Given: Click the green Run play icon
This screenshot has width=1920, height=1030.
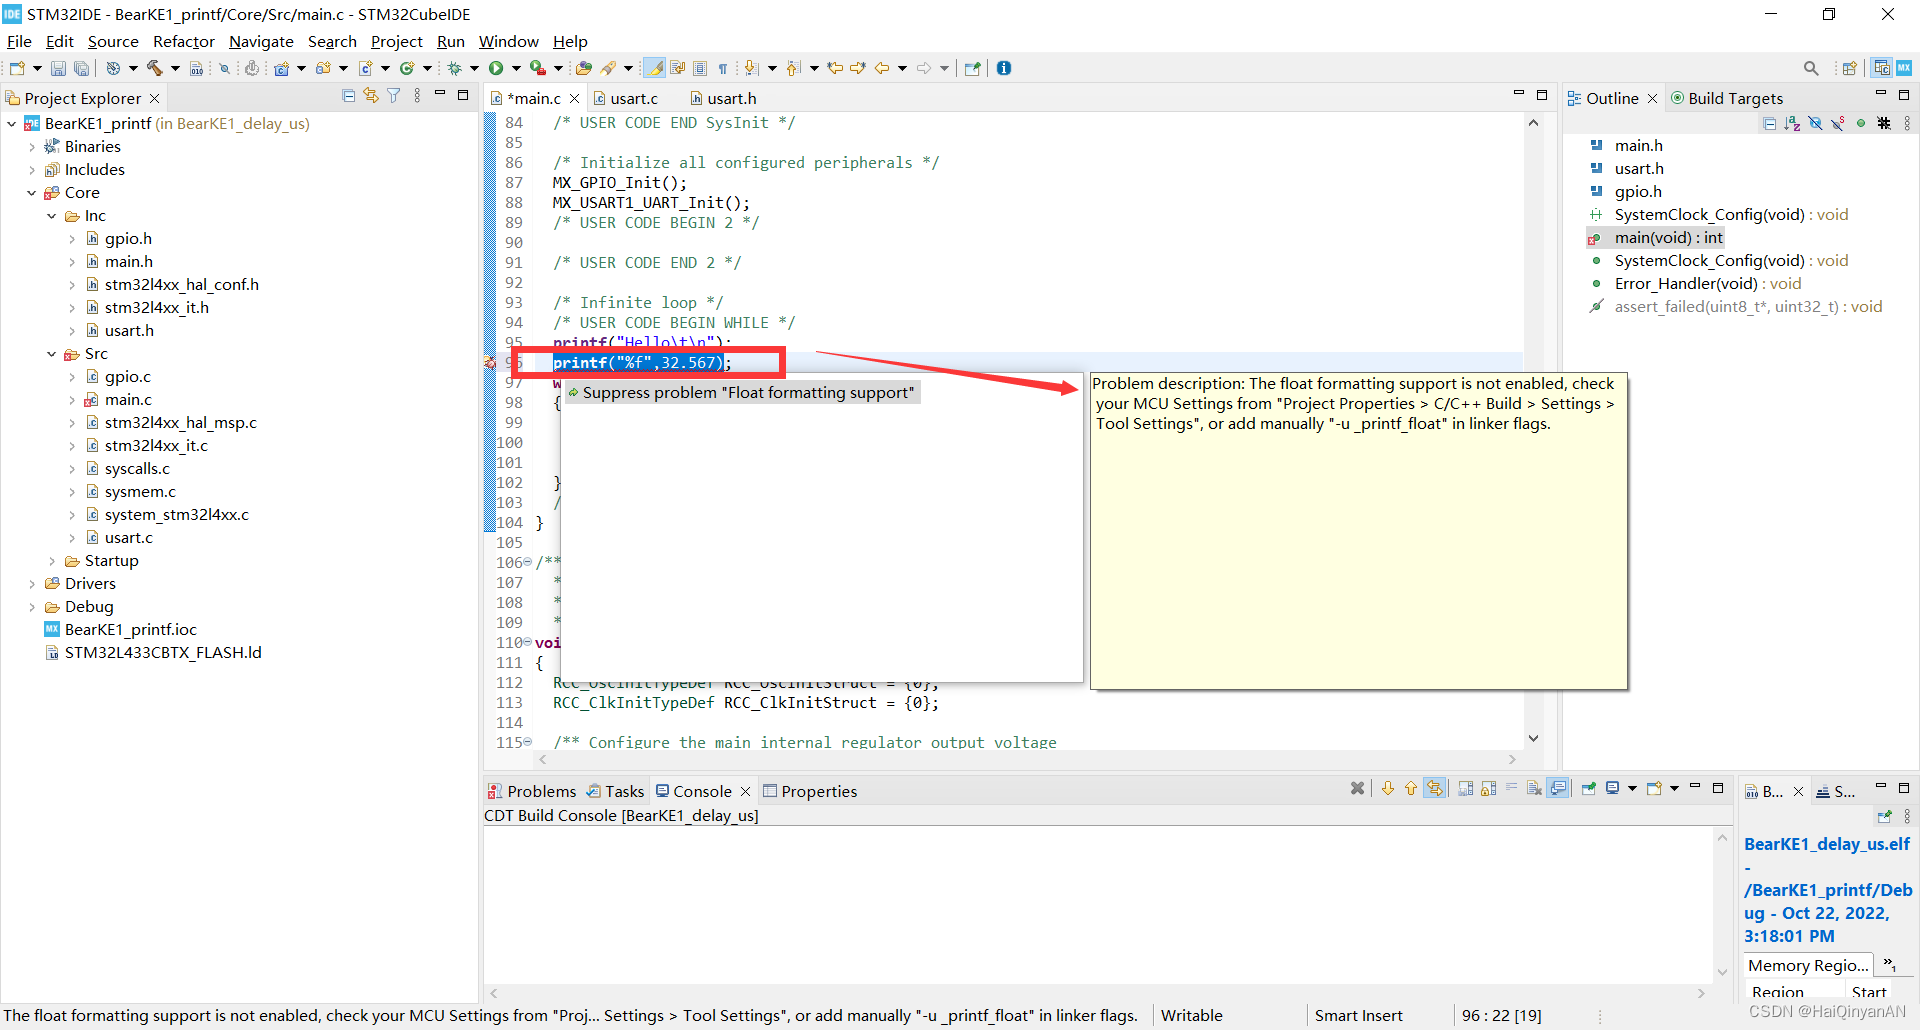Looking at the screenshot, I should 496,68.
